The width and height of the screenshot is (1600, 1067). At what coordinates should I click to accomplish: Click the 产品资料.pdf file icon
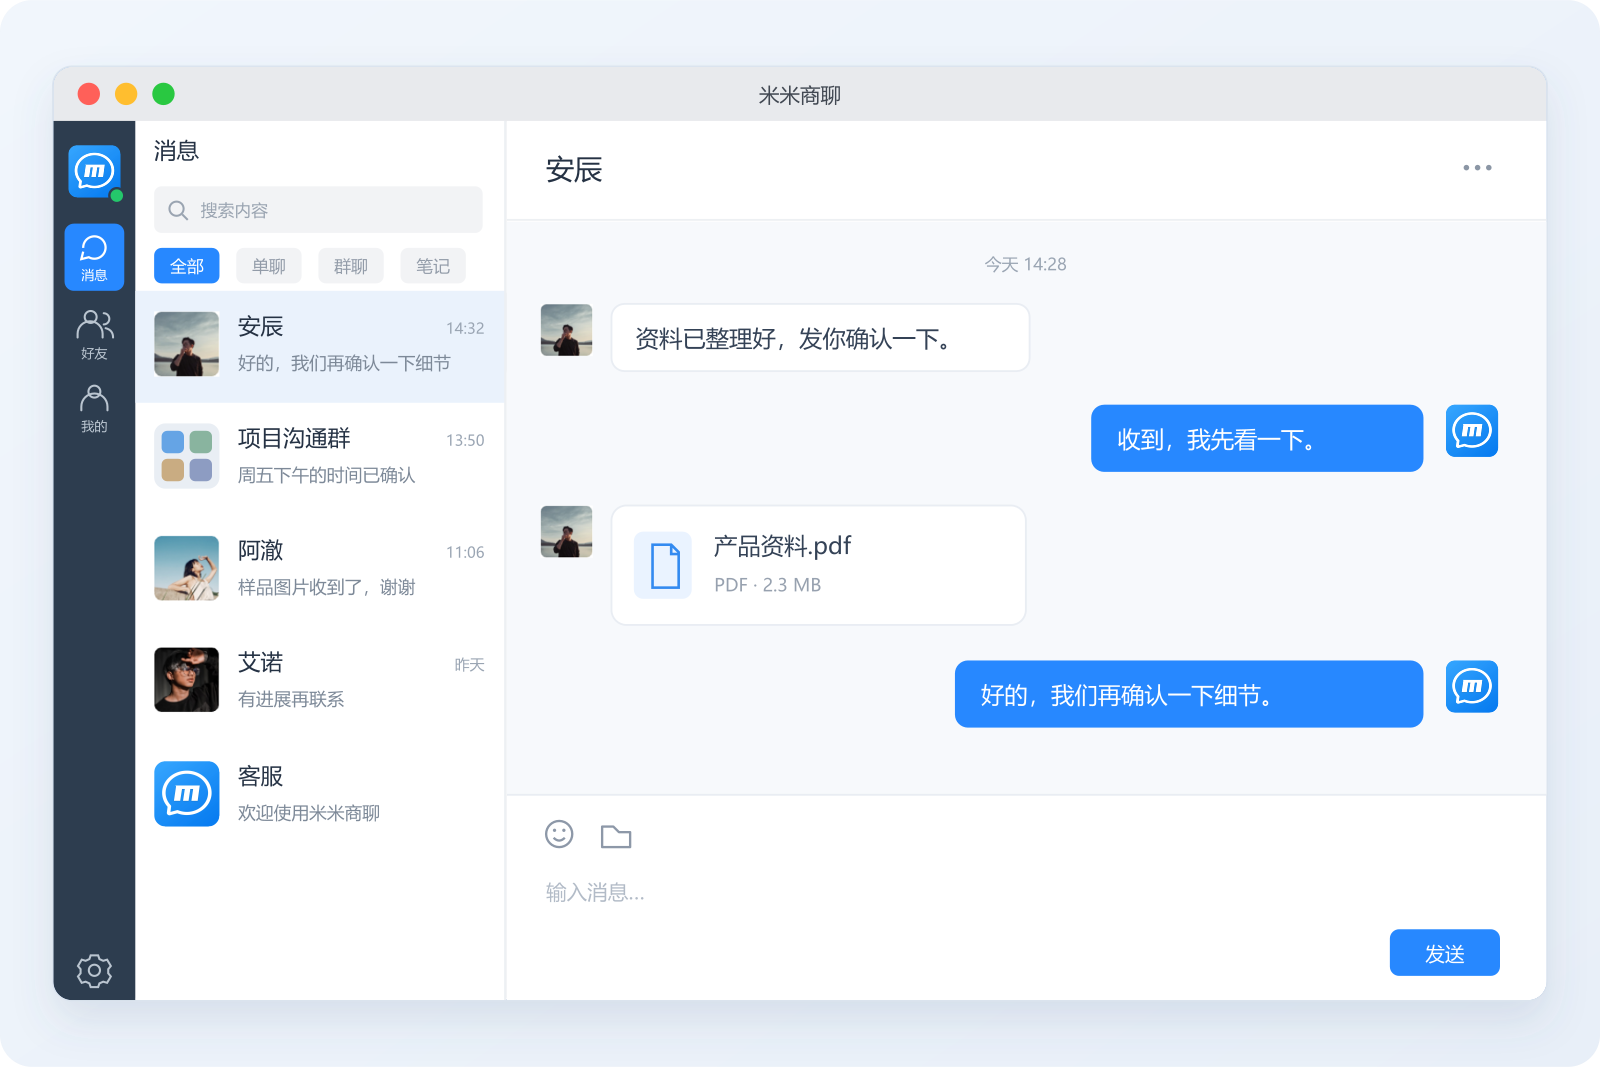click(664, 565)
